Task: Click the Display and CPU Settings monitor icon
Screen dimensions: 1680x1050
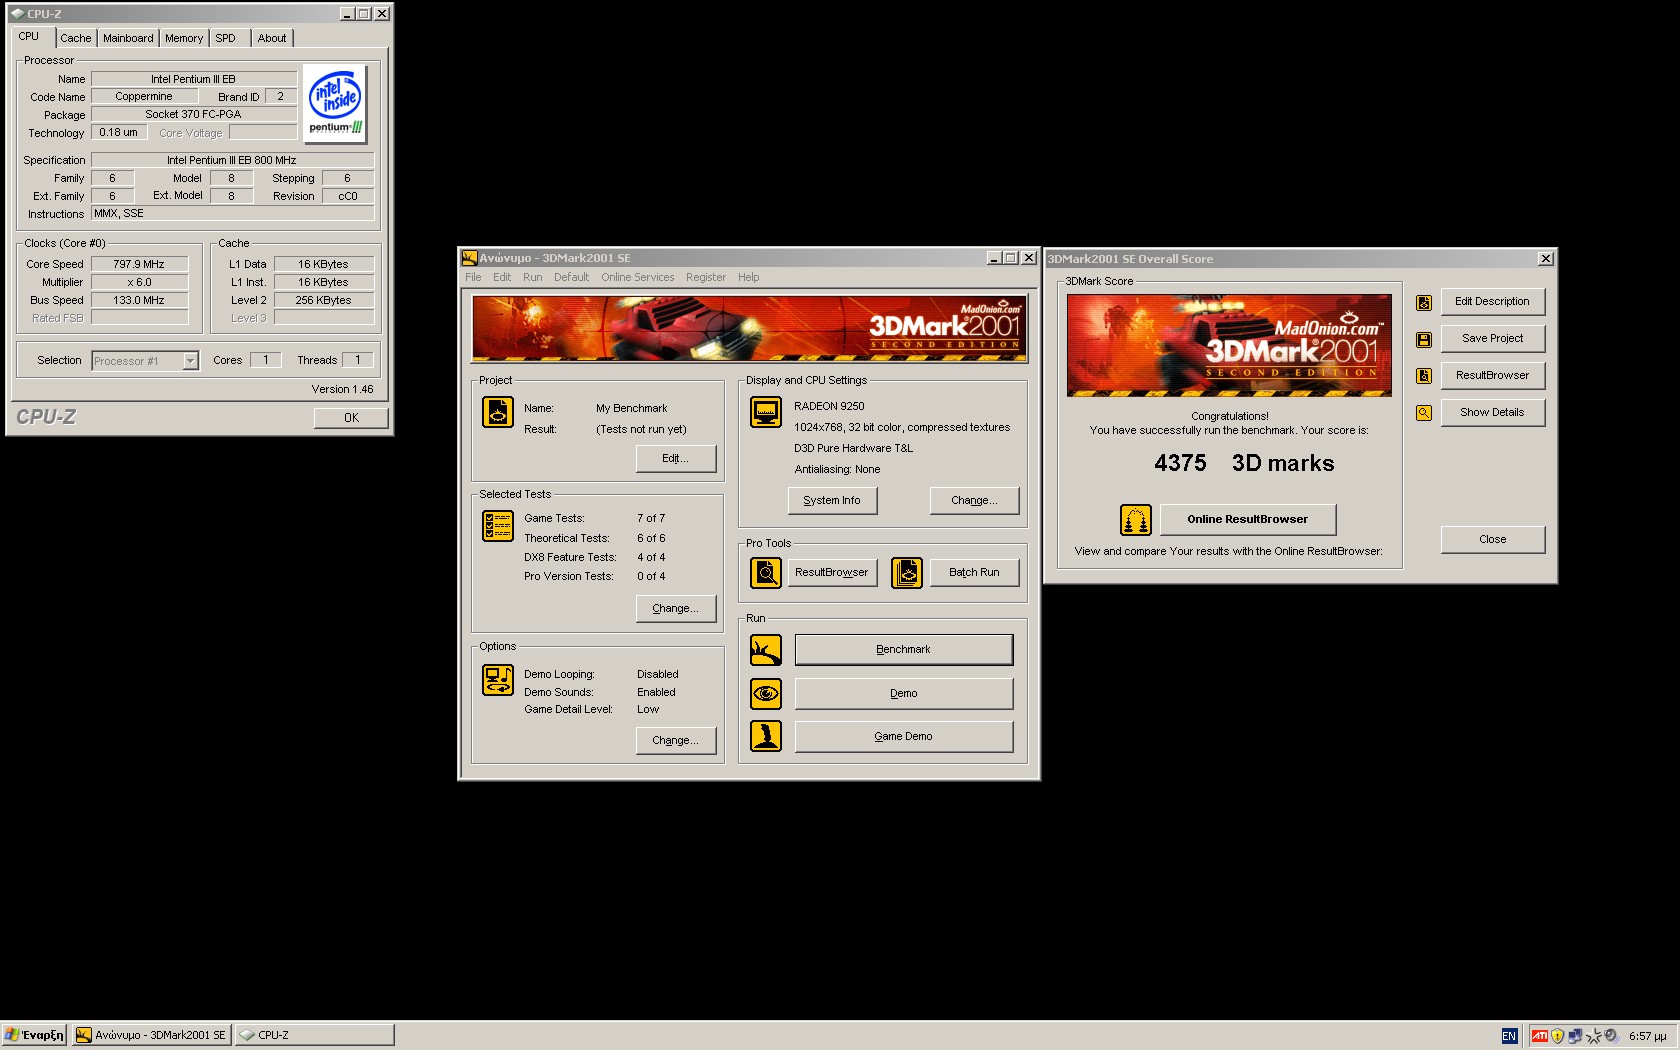Action: pyautogui.click(x=766, y=412)
